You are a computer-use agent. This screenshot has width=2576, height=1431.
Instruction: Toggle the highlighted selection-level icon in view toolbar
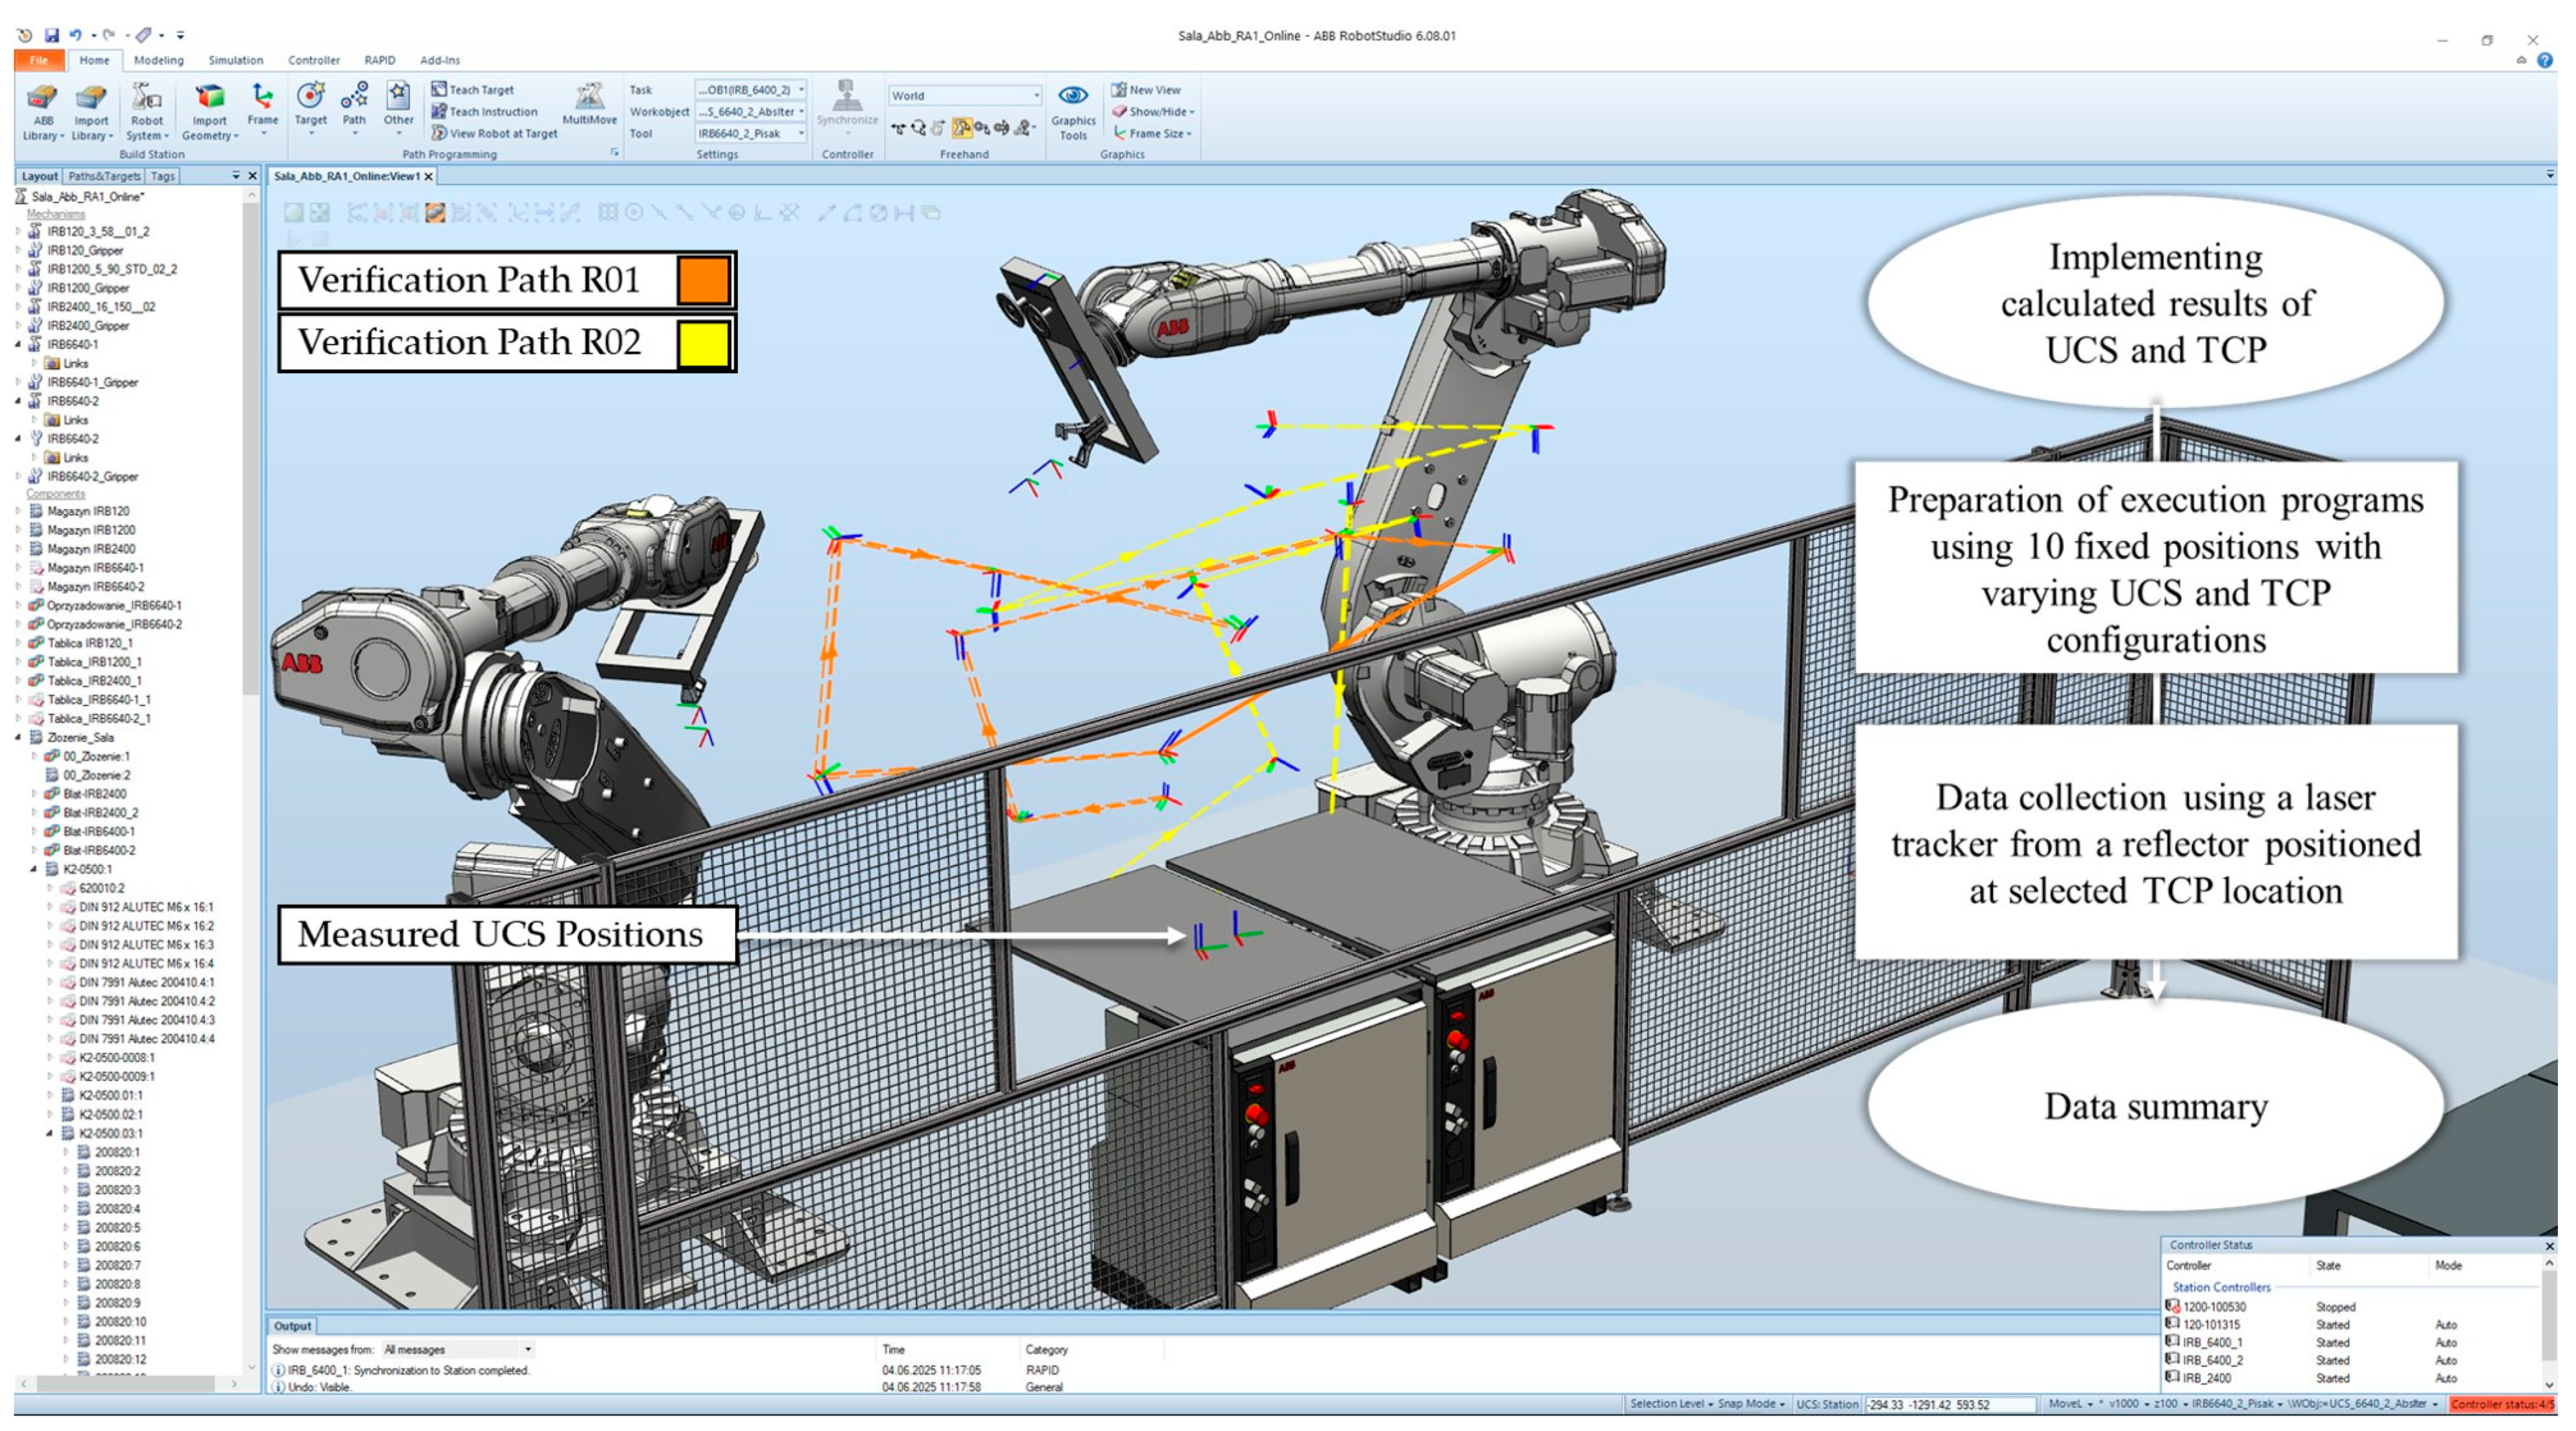coord(435,213)
